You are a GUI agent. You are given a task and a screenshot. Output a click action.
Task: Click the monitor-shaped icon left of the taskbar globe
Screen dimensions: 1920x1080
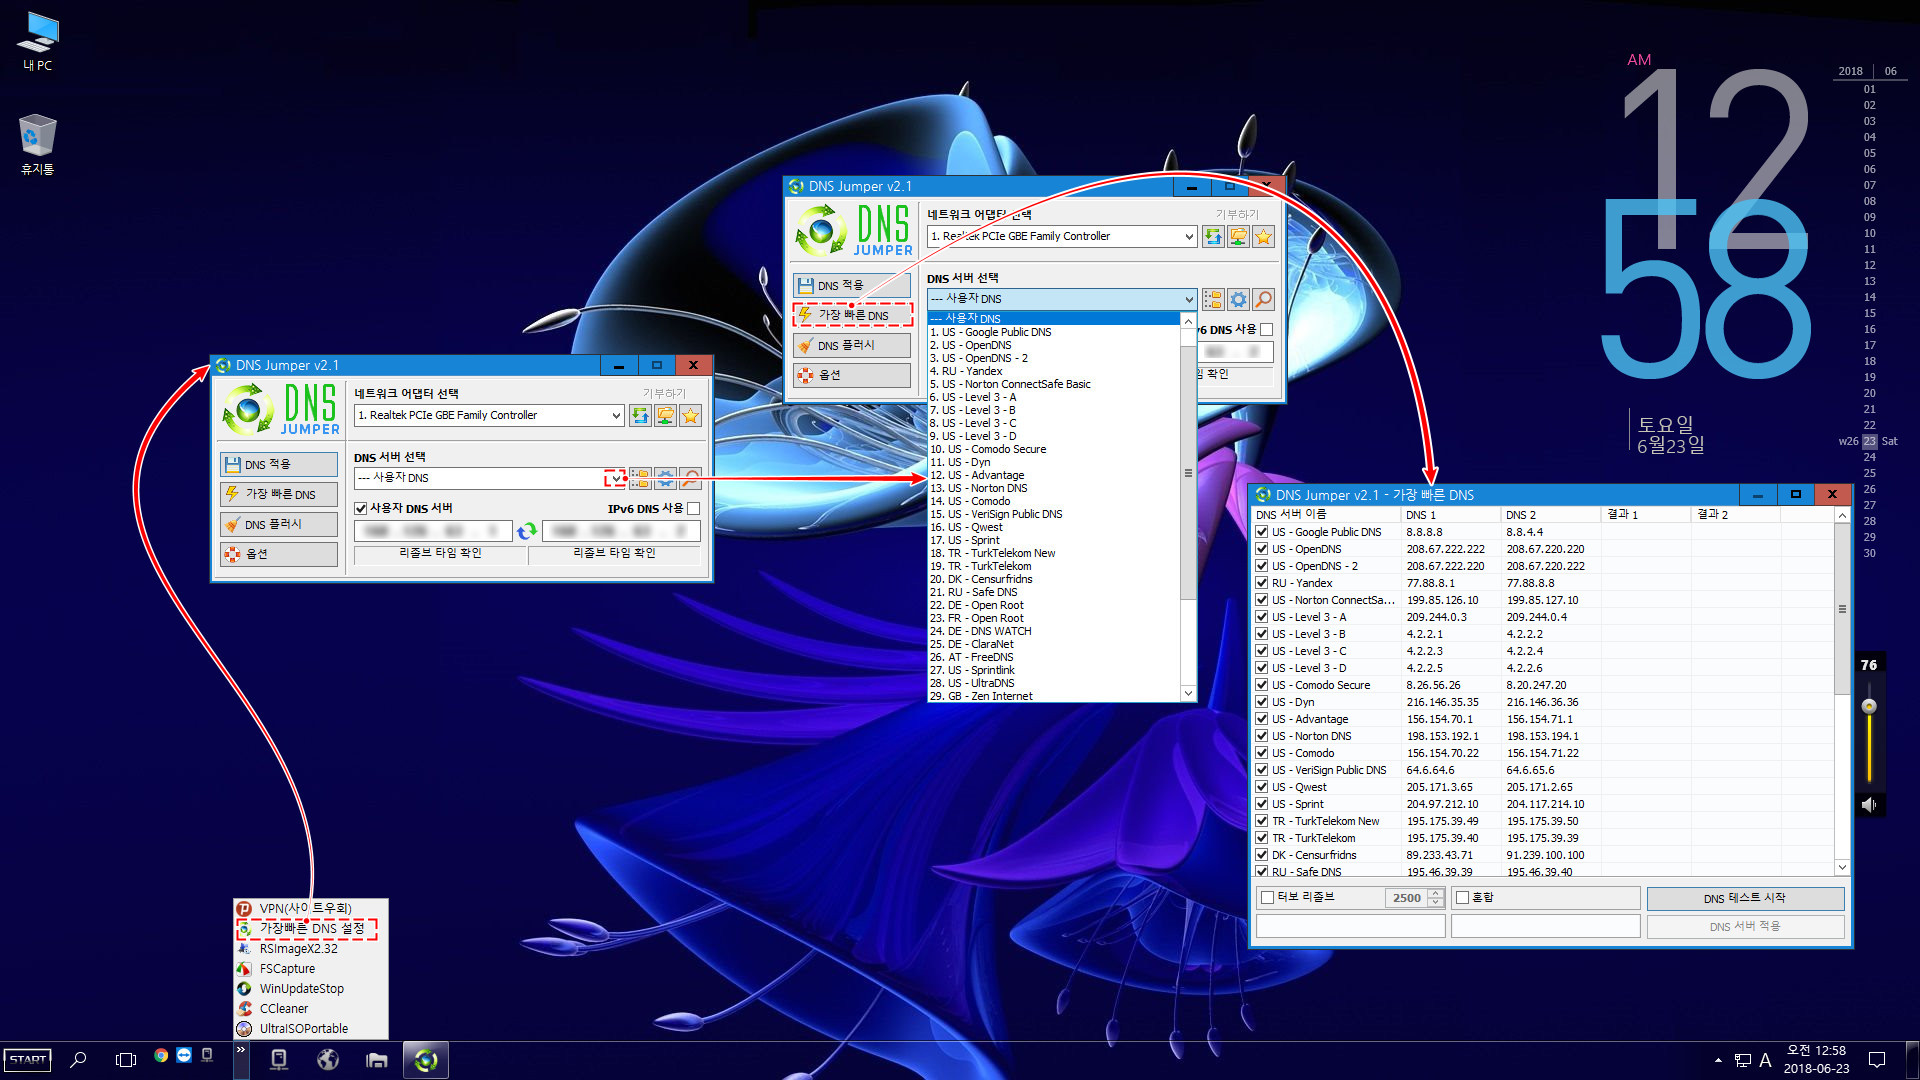point(279,1060)
